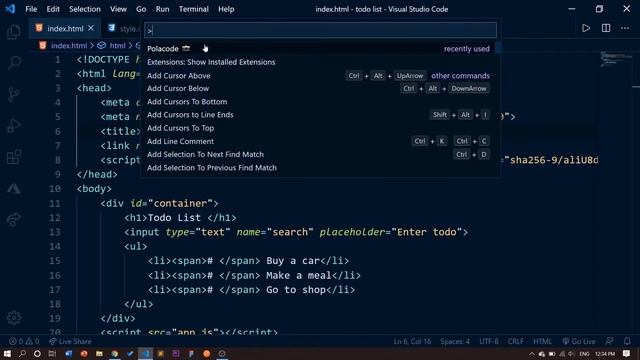The height and width of the screenshot is (360, 640).
Task: Open the Extensions view in activity bar
Action: pyautogui.click(x=13, y=157)
